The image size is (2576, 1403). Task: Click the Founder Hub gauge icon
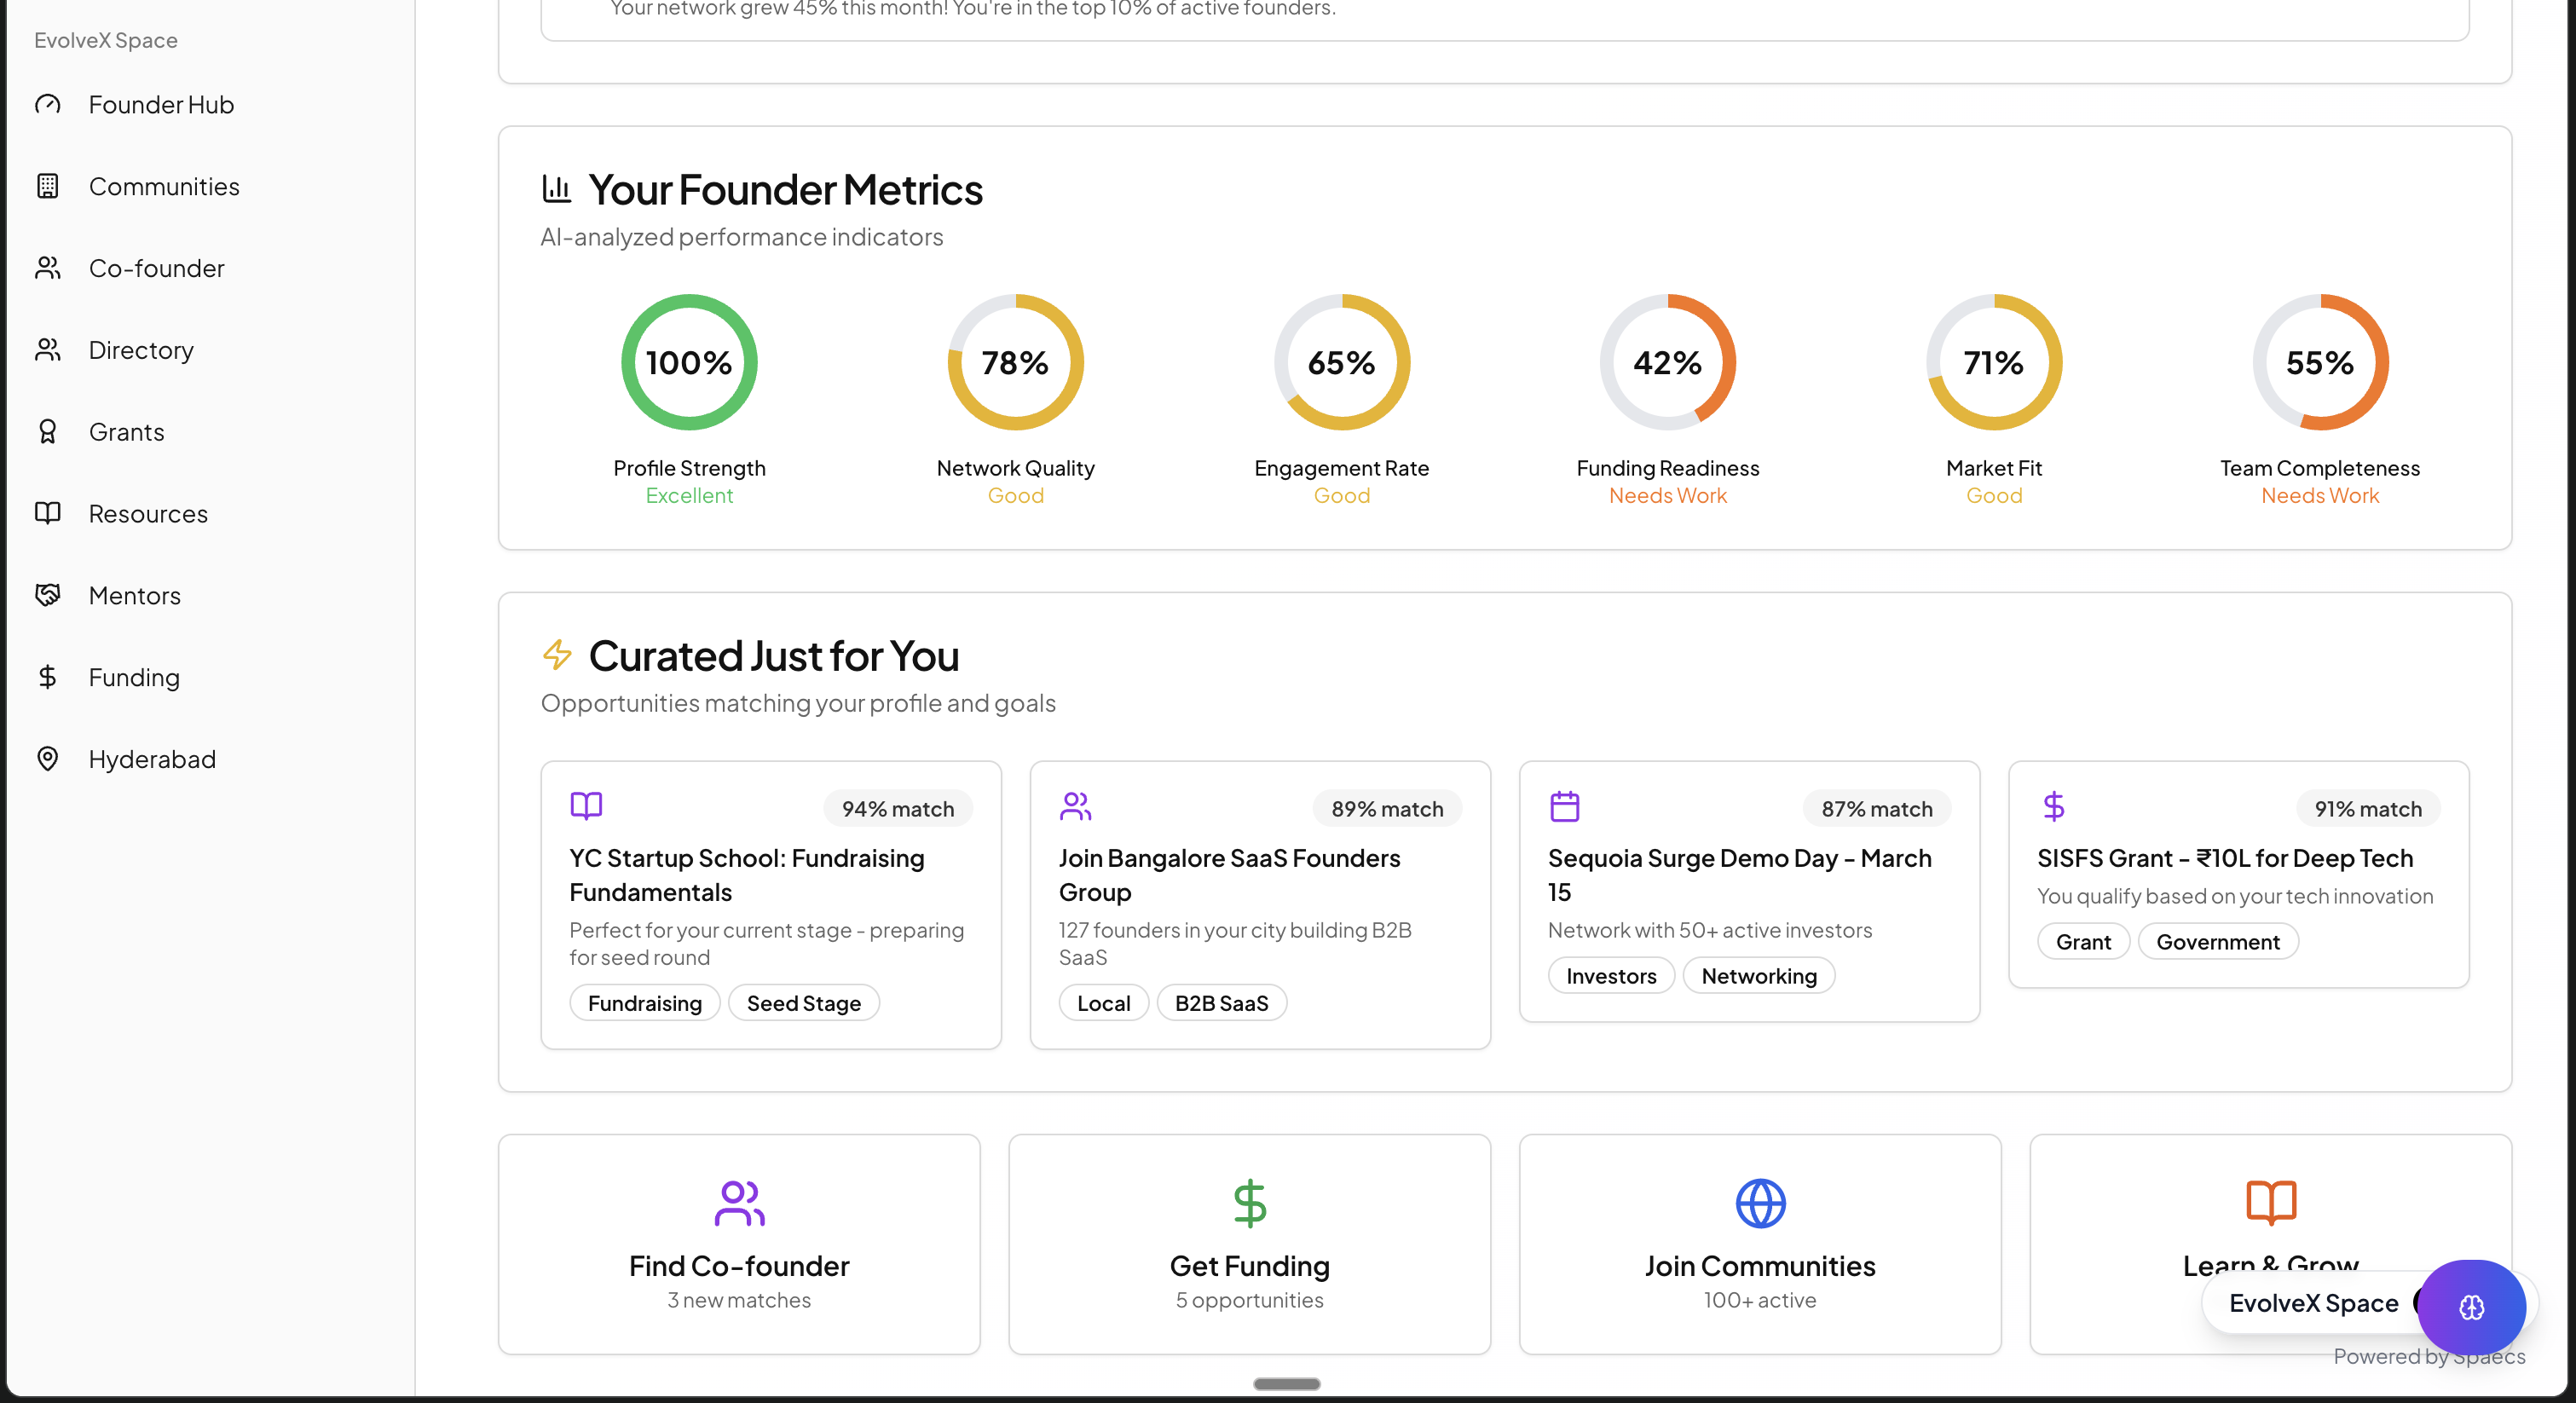click(47, 104)
